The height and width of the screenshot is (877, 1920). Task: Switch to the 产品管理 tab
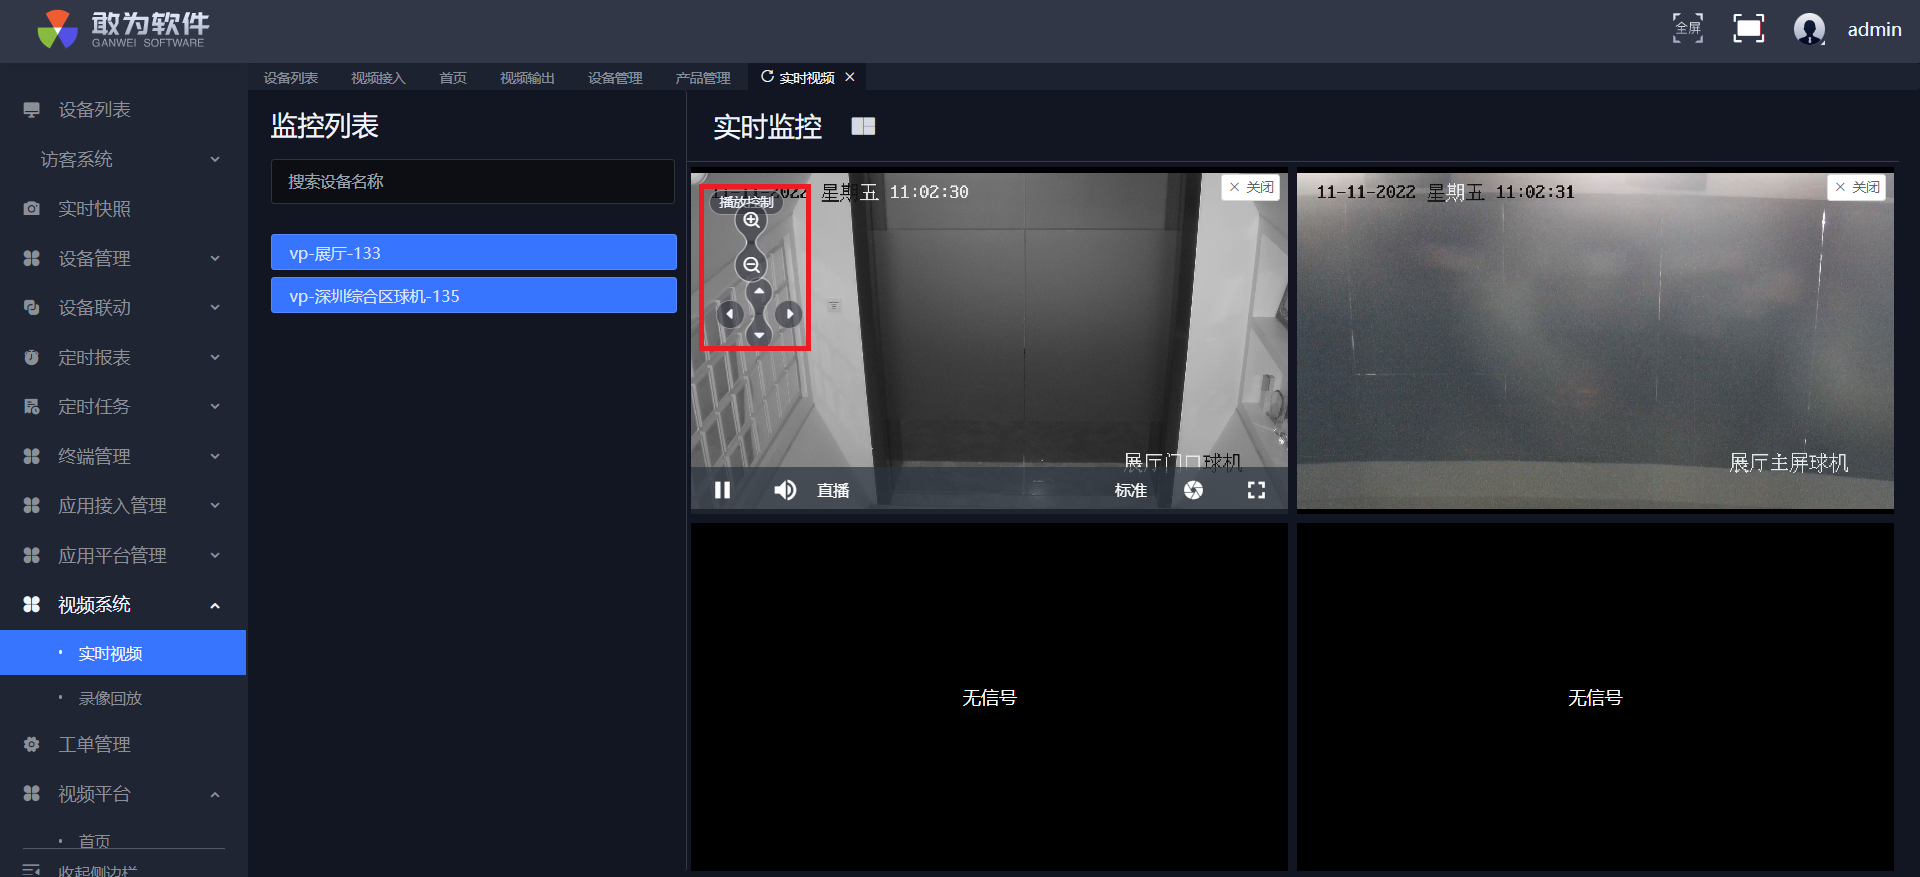(x=703, y=78)
